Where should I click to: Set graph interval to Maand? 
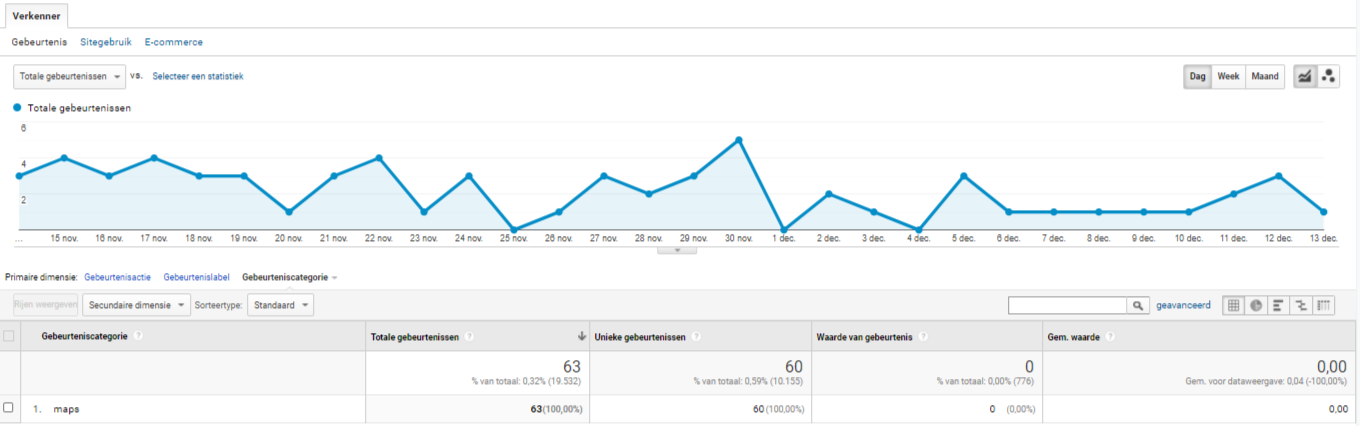coord(1265,76)
